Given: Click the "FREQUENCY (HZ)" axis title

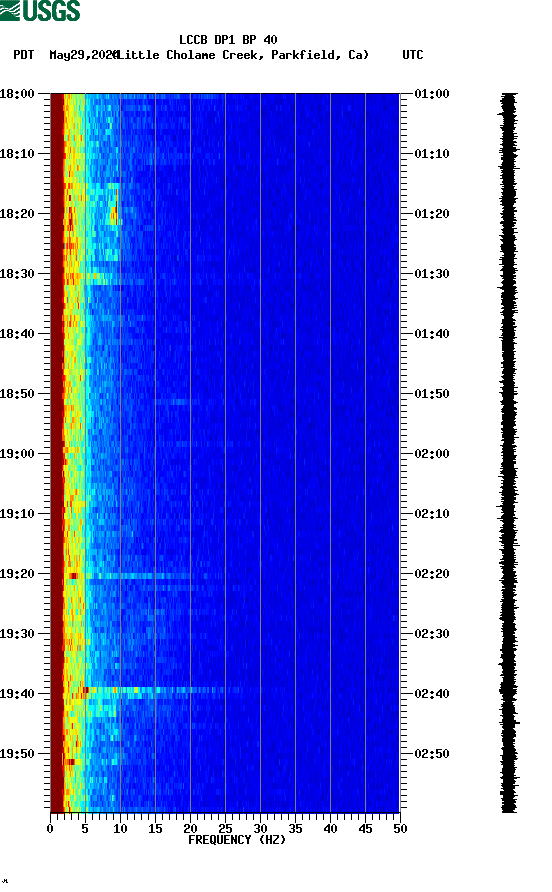Looking at the screenshot, I should (237, 840).
